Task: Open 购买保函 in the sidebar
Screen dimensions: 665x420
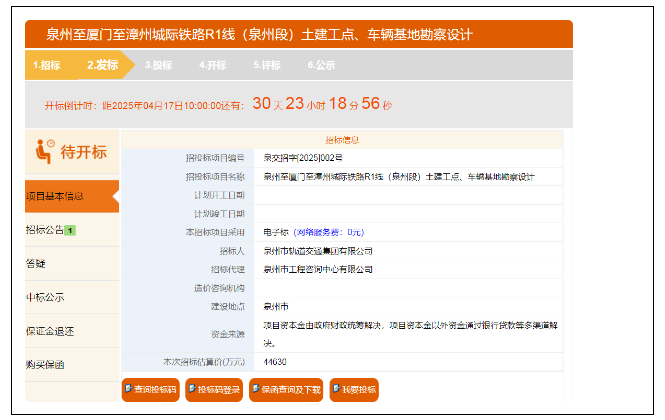Action: (x=45, y=365)
